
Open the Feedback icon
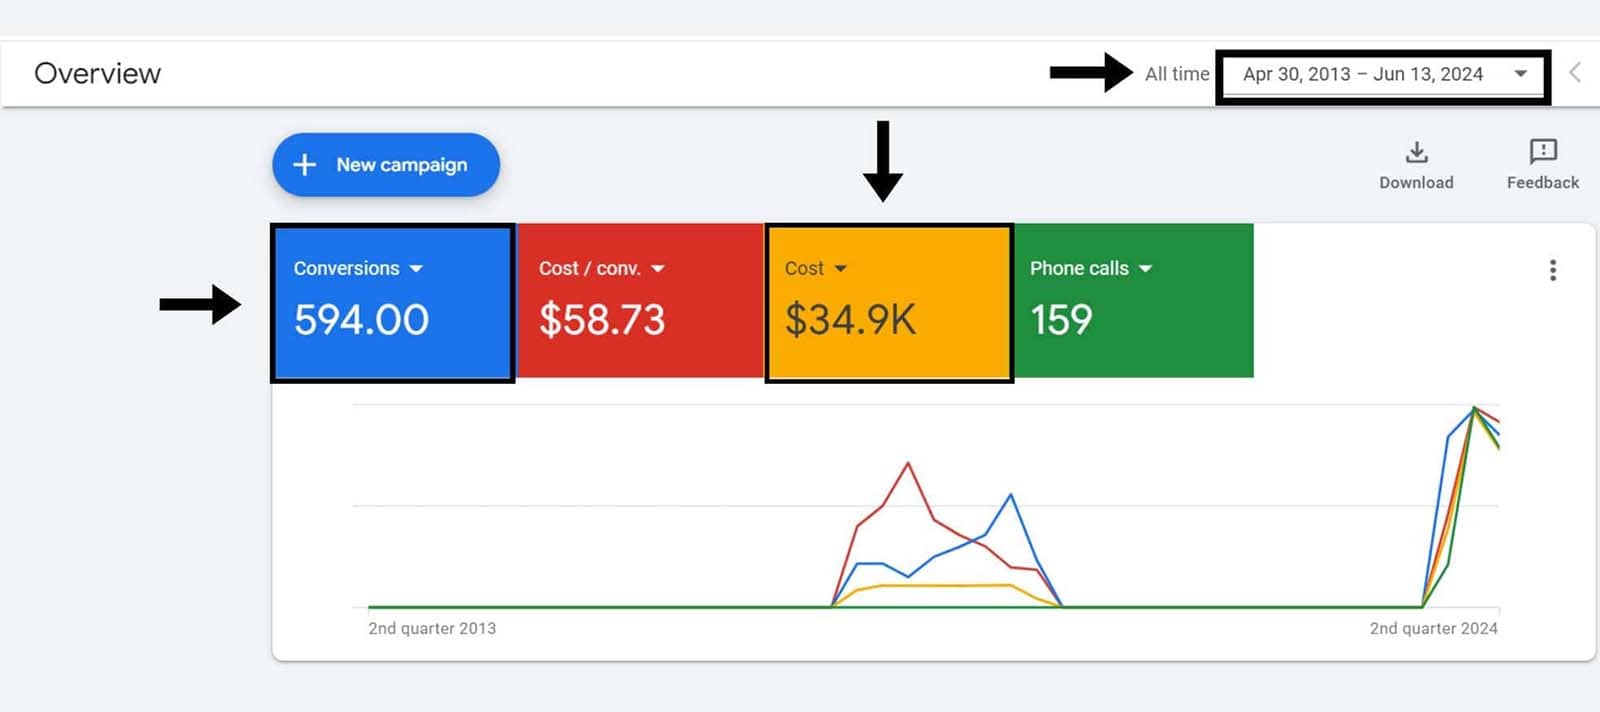[1542, 152]
